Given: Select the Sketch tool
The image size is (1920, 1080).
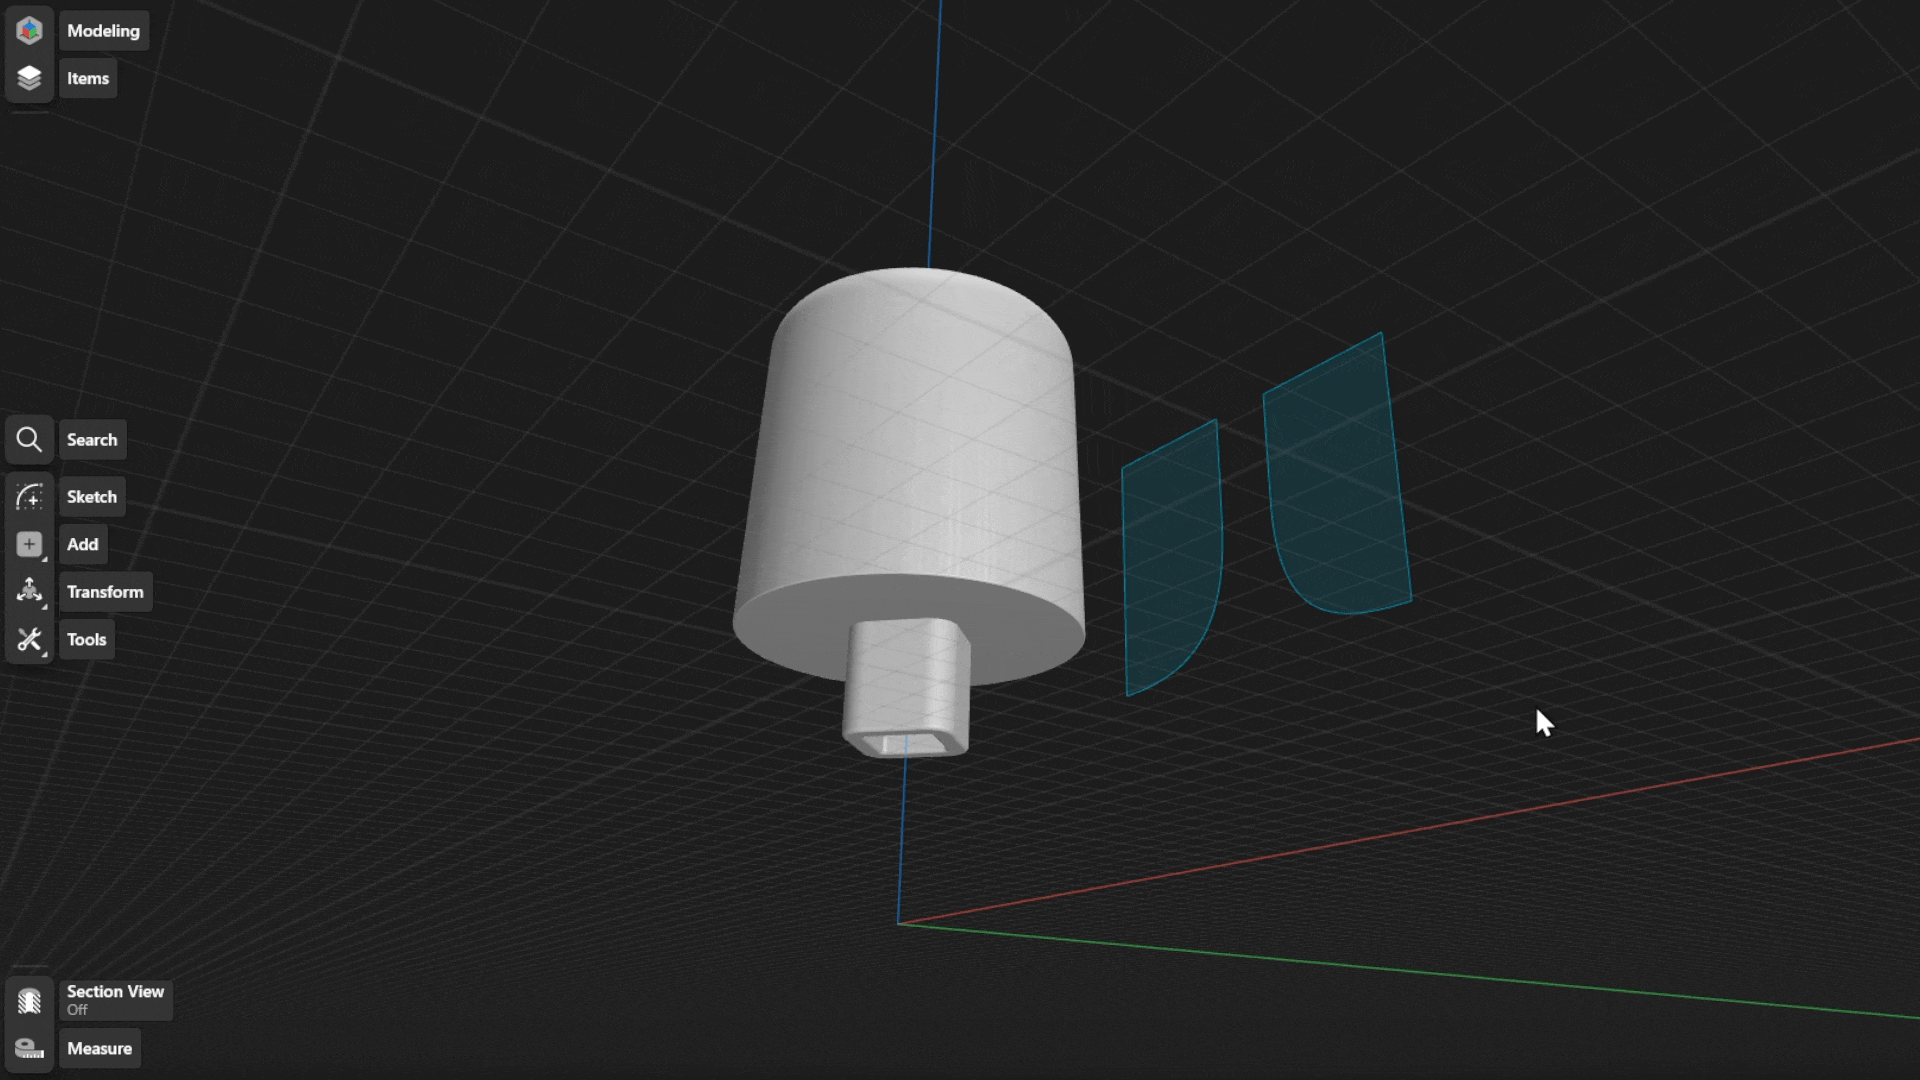Looking at the screenshot, I should [91, 495].
